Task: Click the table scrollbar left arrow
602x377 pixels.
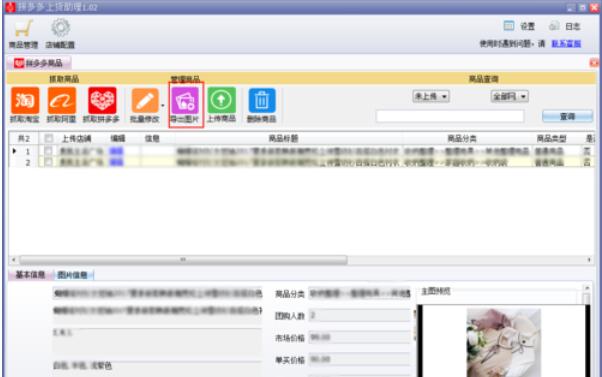Action: pyautogui.click(x=14, y=260)
